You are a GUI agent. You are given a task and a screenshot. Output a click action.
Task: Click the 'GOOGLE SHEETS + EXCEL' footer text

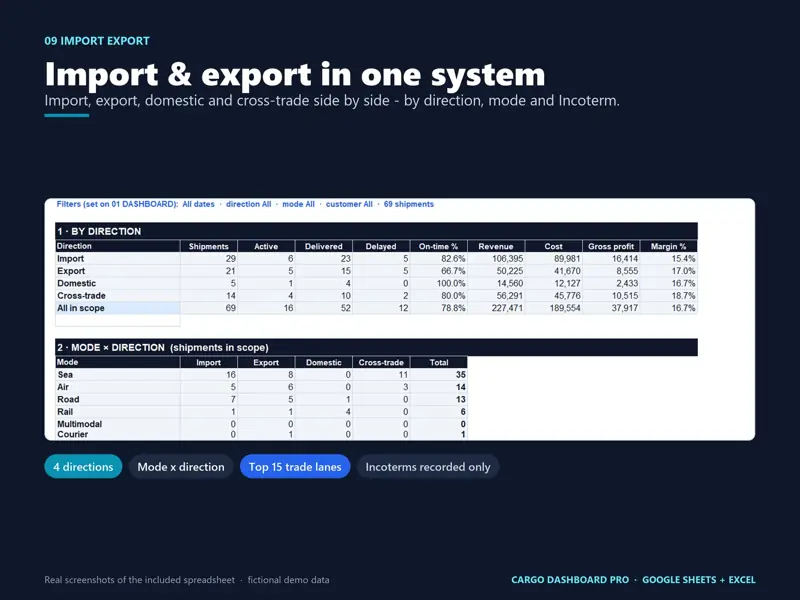click(698, 580)
